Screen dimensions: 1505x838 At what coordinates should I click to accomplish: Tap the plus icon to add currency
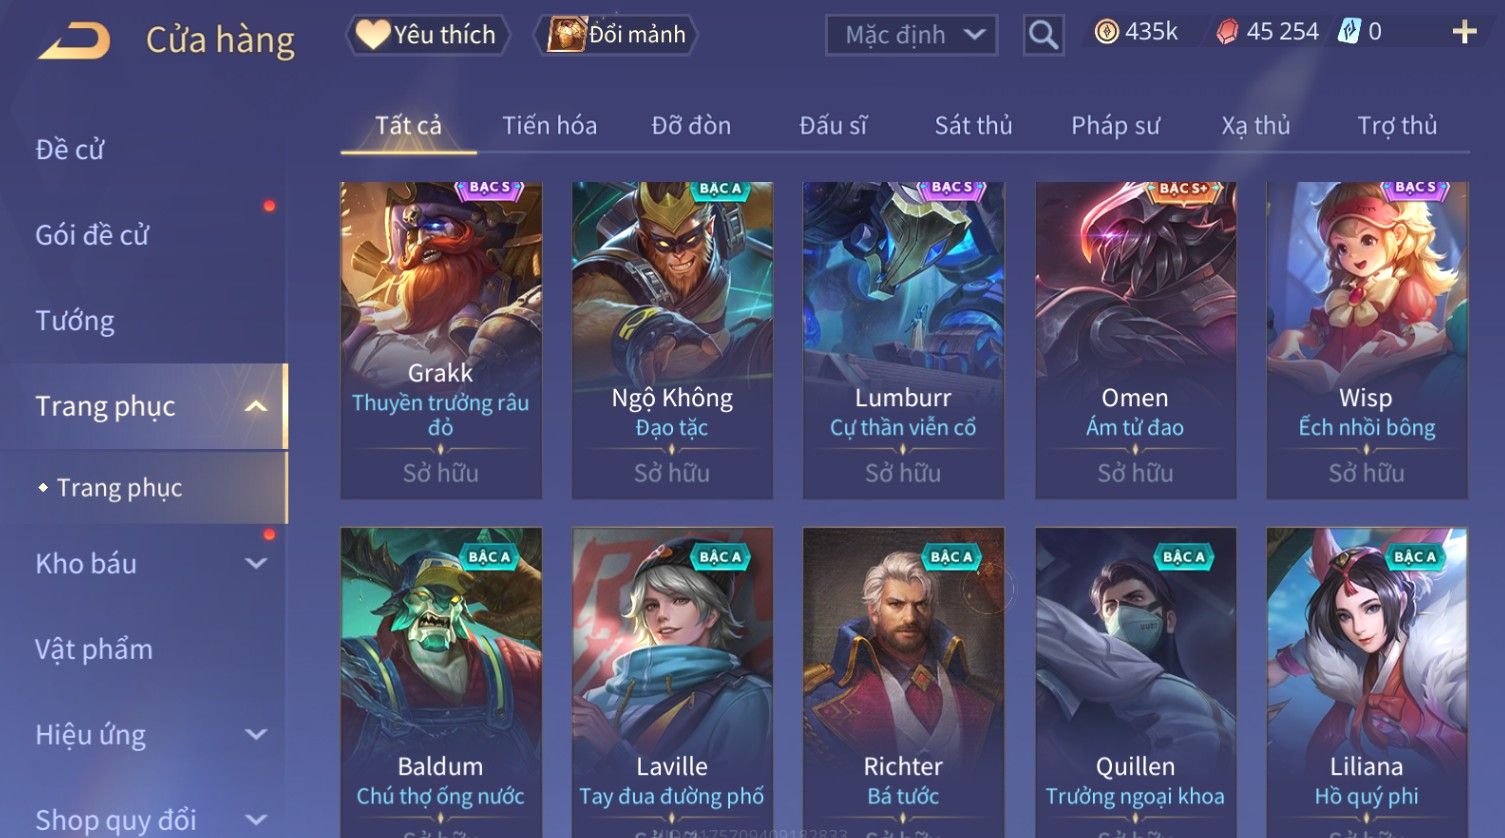click(1464, 33)
